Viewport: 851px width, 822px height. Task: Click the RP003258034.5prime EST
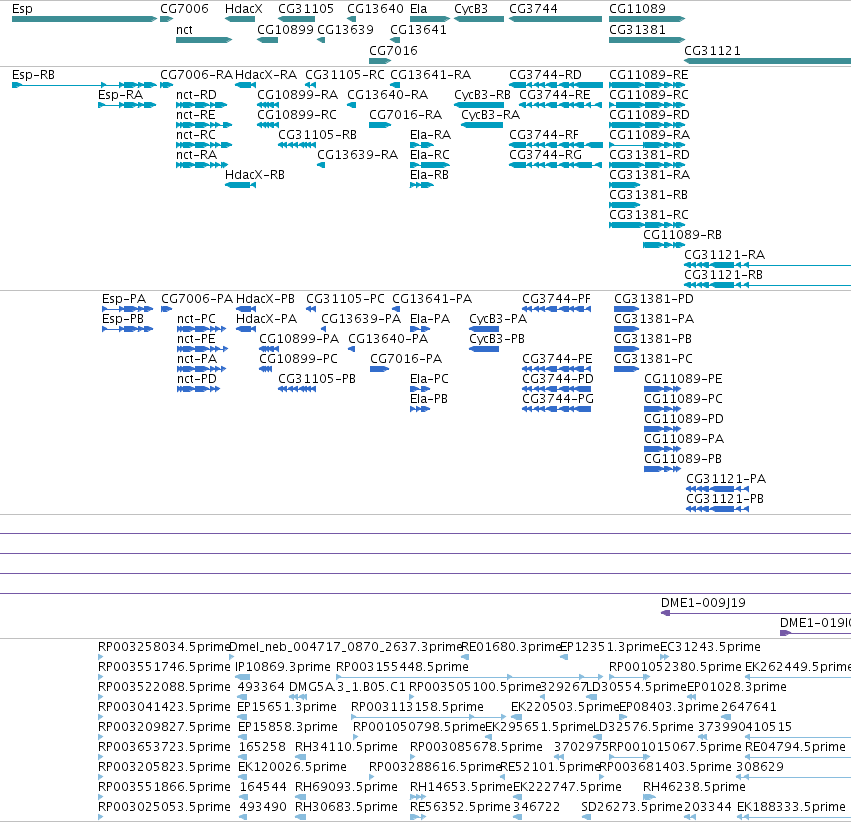[100, 657]
